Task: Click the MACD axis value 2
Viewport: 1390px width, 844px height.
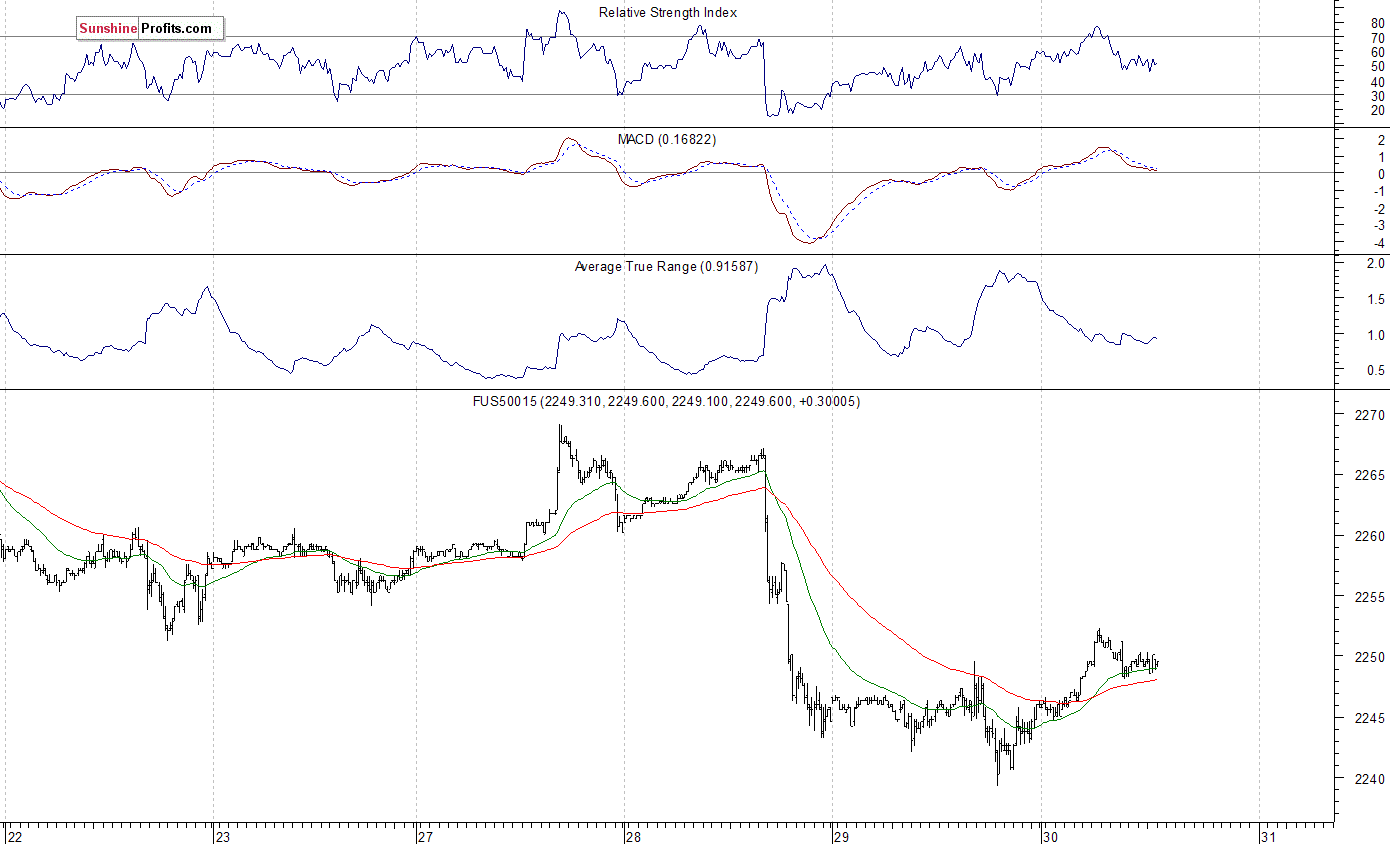Action: click(x=1381, y=140)
